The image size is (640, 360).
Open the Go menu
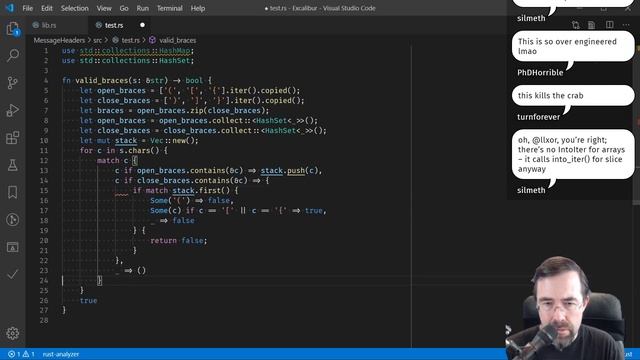click(x=124, y=8)
